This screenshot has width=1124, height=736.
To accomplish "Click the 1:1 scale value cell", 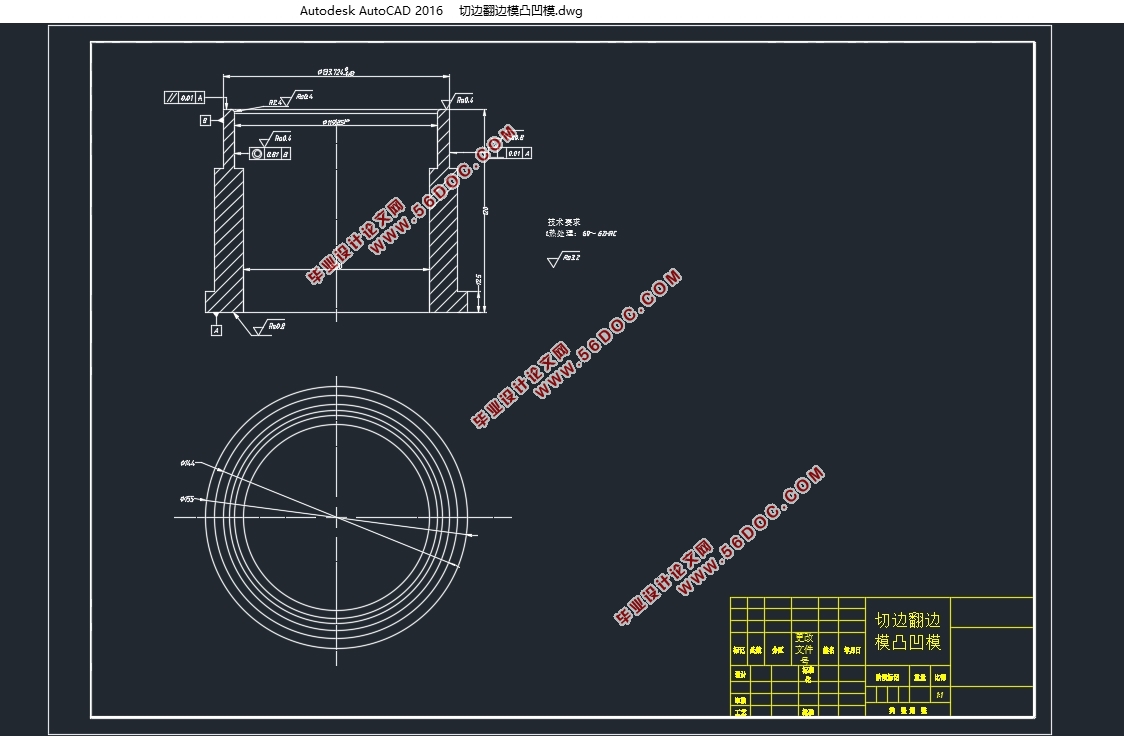I will click(x=939, y=694).
